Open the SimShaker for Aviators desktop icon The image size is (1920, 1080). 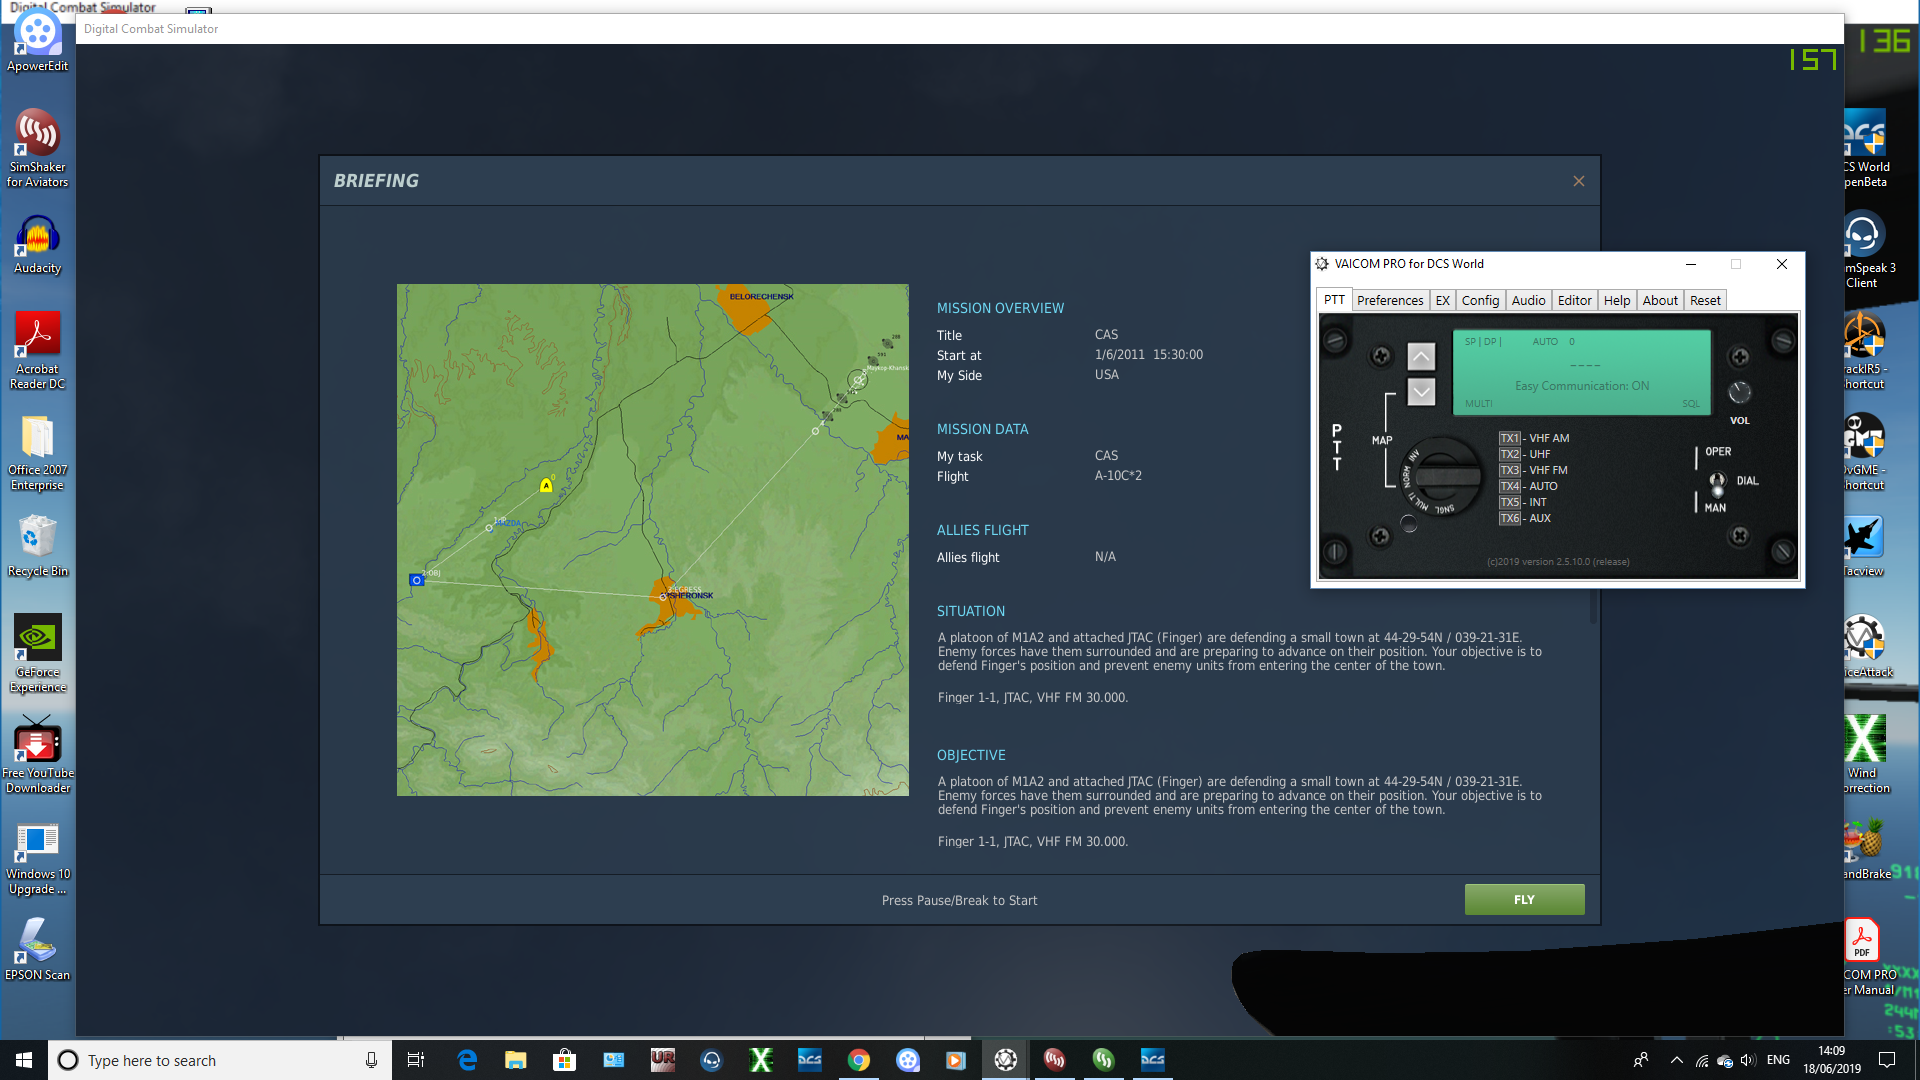click(x=38, y=148)
